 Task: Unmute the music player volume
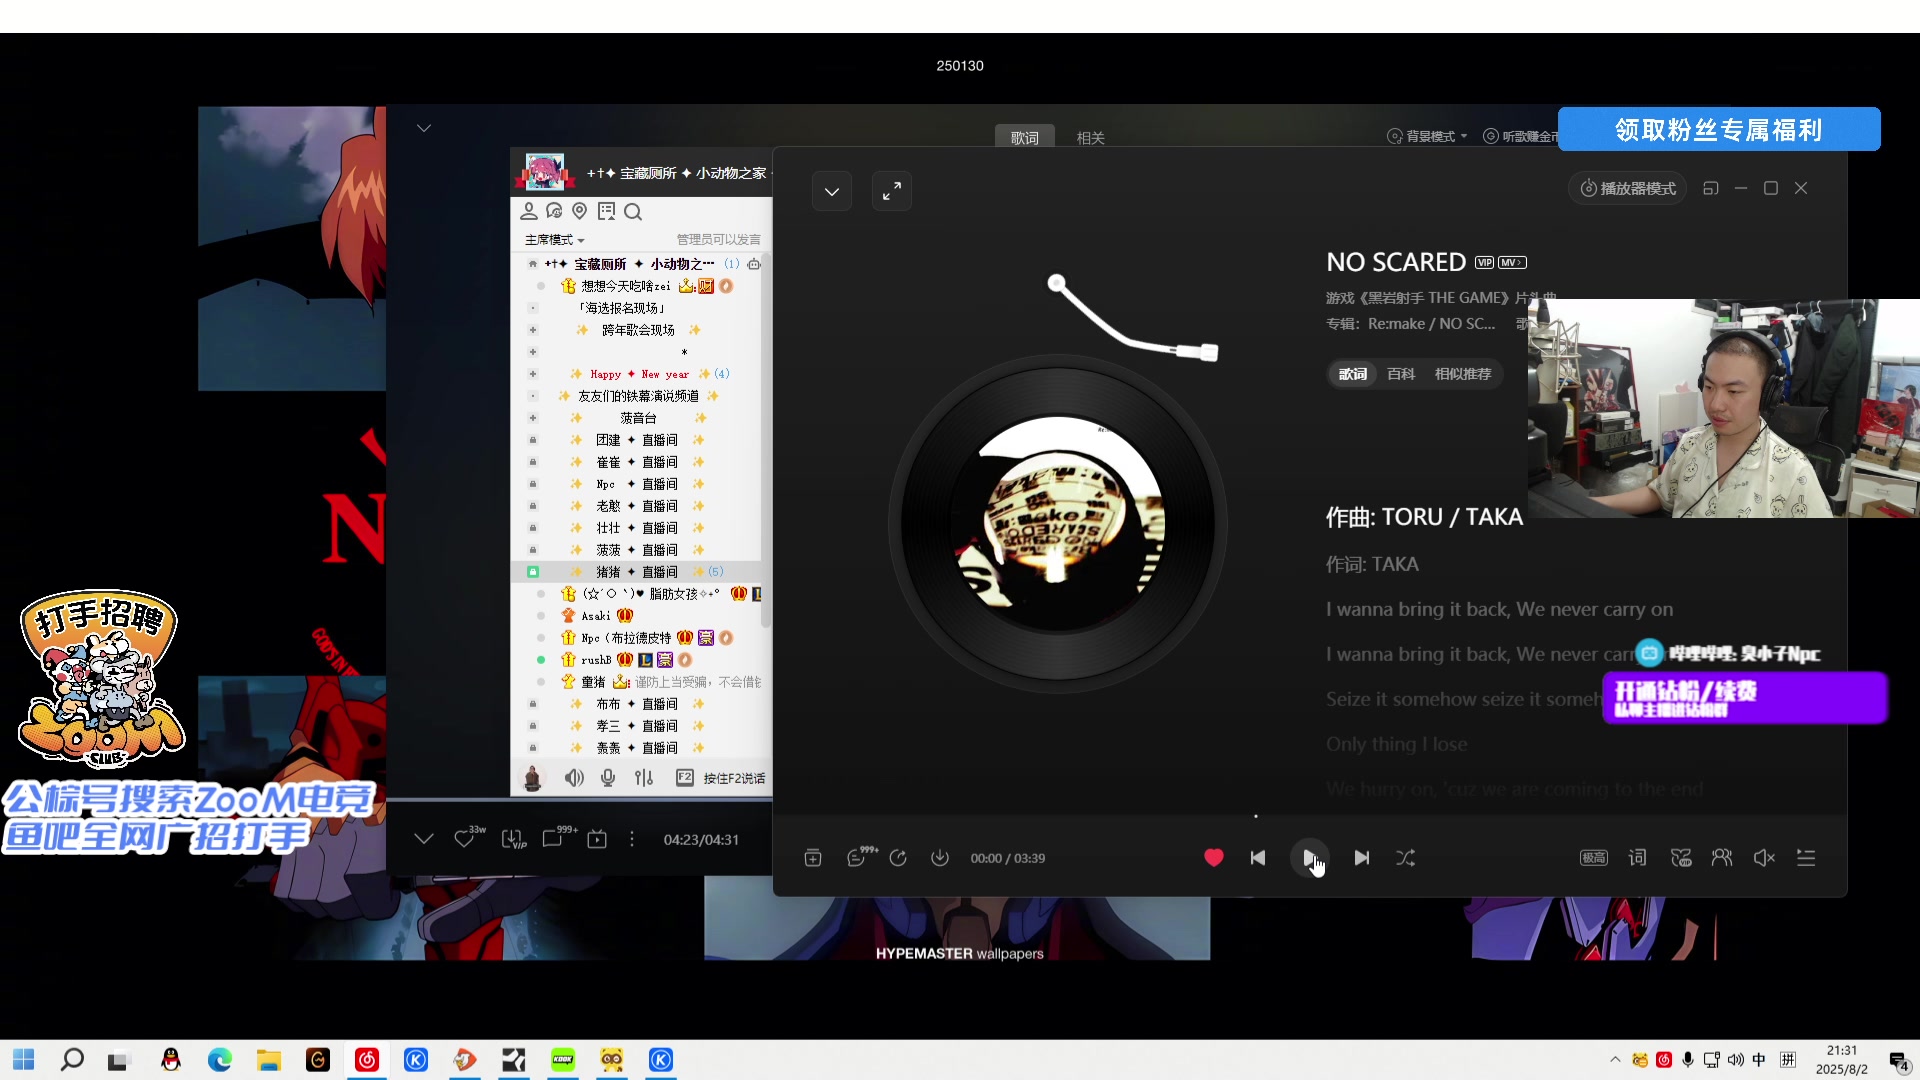[1764, 858]
